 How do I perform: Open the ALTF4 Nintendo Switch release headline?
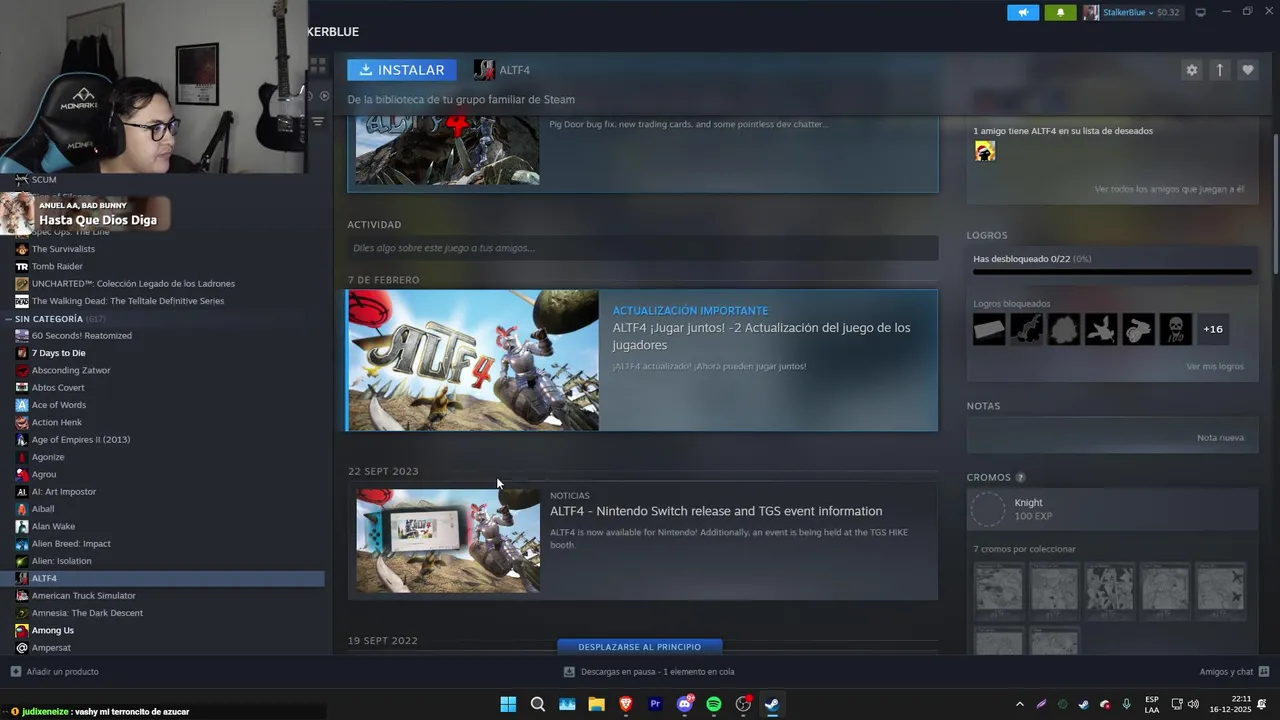(x=716, y=511)
